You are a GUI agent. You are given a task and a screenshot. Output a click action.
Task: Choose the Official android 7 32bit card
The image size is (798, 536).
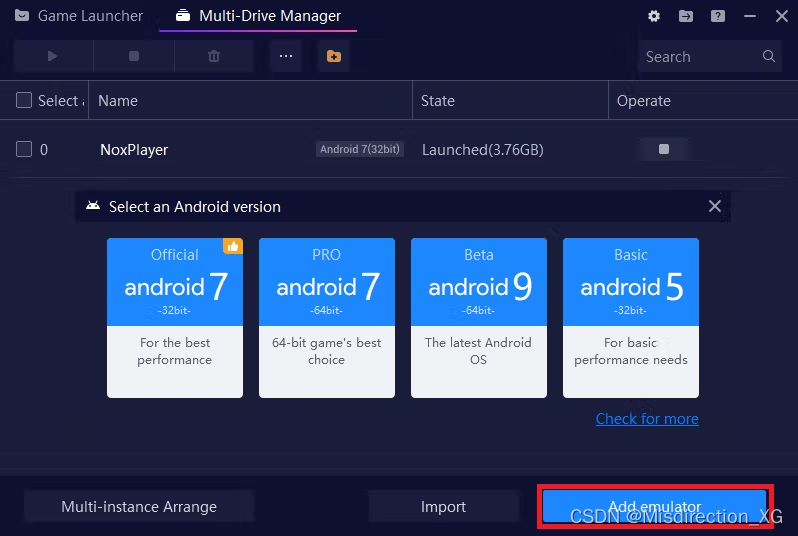click(175, 318)
